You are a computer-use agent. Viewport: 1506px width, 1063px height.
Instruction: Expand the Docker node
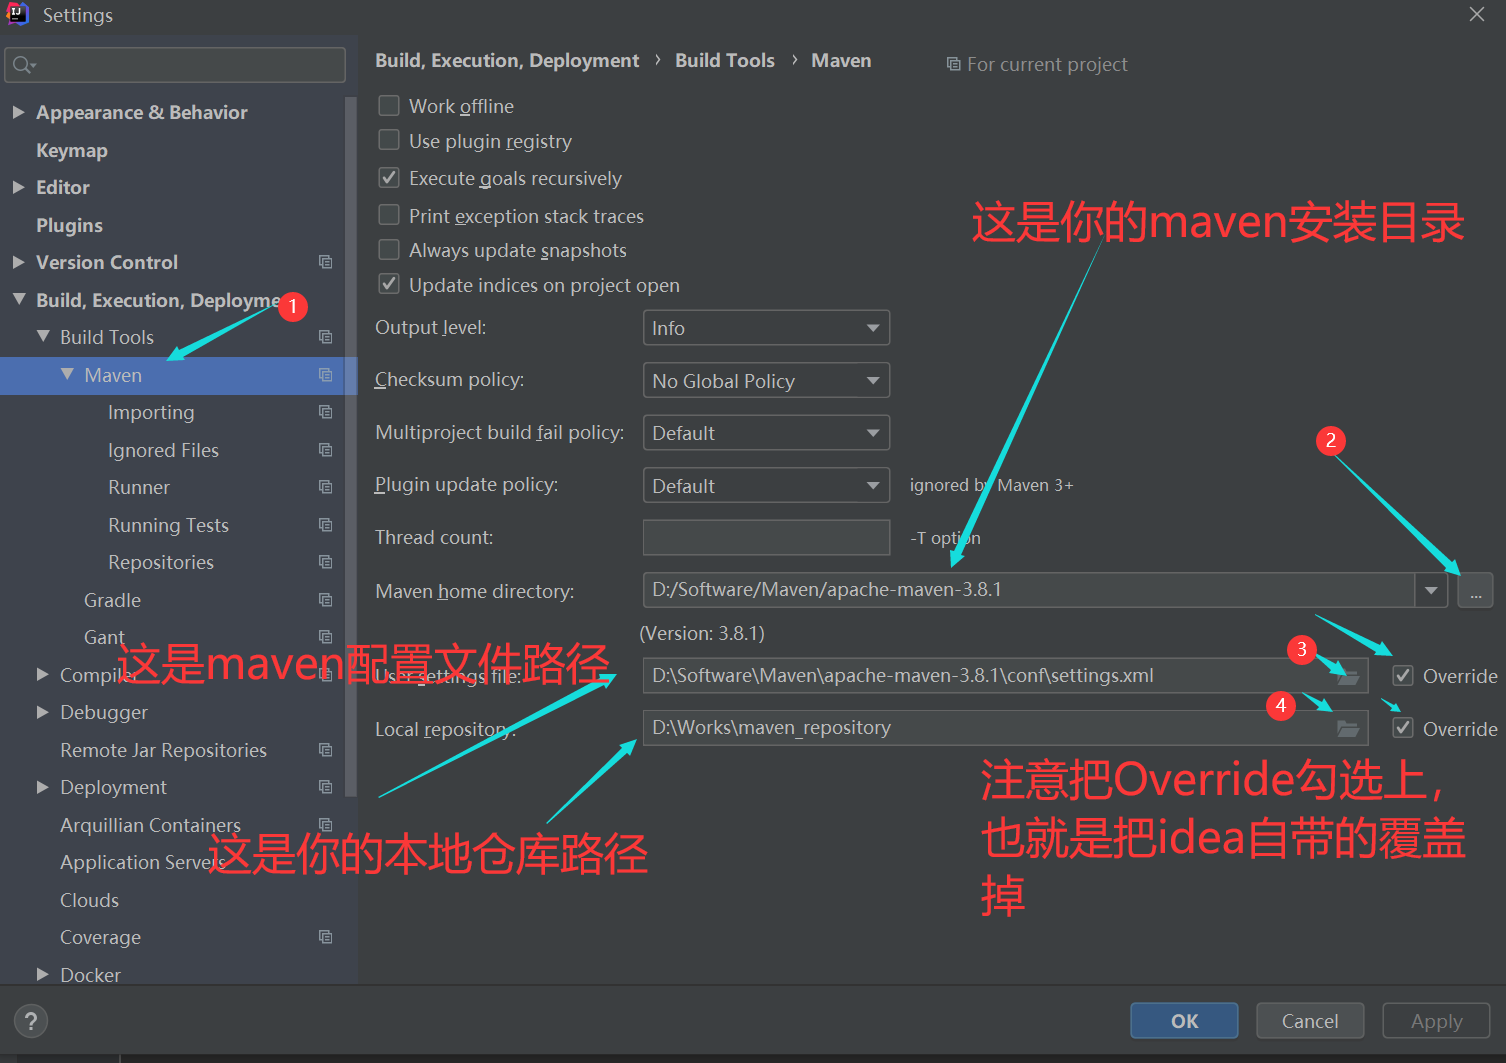pyautogui.click(x=42, y=974)
